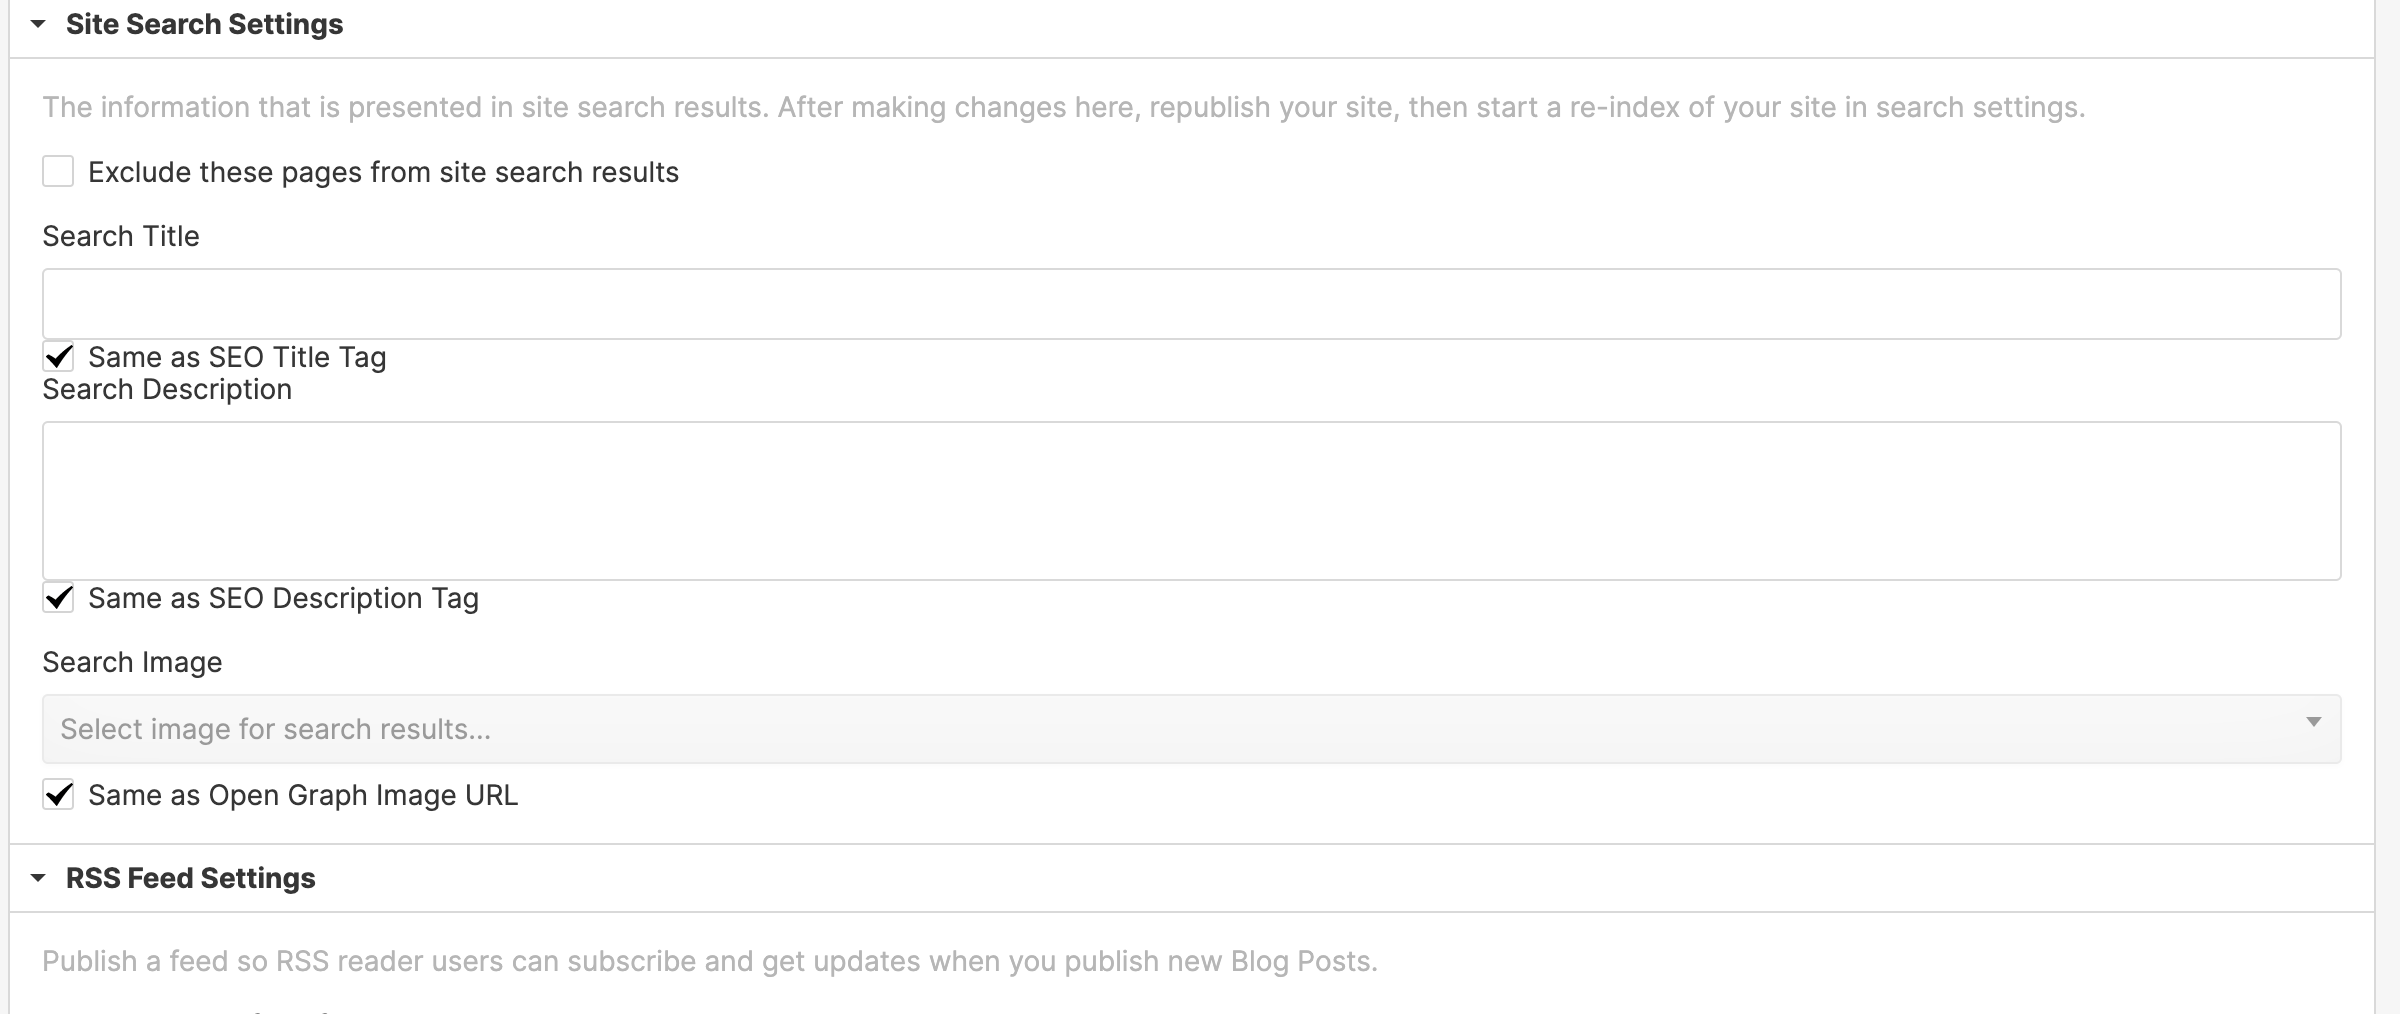This screenshot has height=1014, width=2400.
Task: Click the Search Title field label
Action: 121,236
